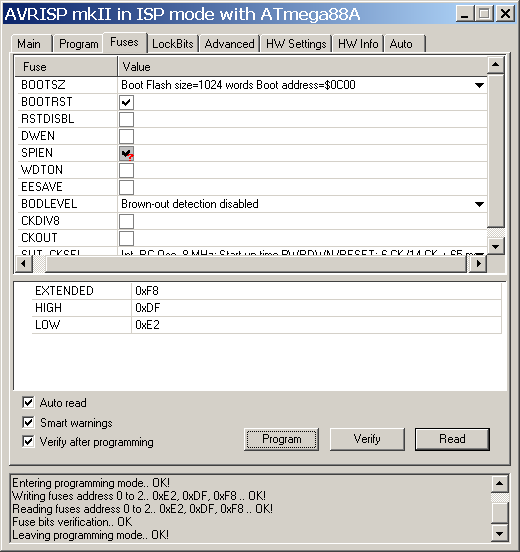Edit the EXTENDED fuse value 0xF8

[316, 291]
